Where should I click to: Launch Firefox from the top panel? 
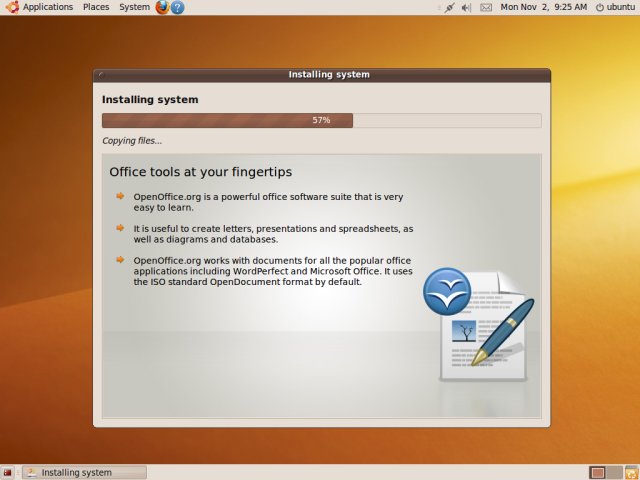pyautogui.click(x=162, y=7)
